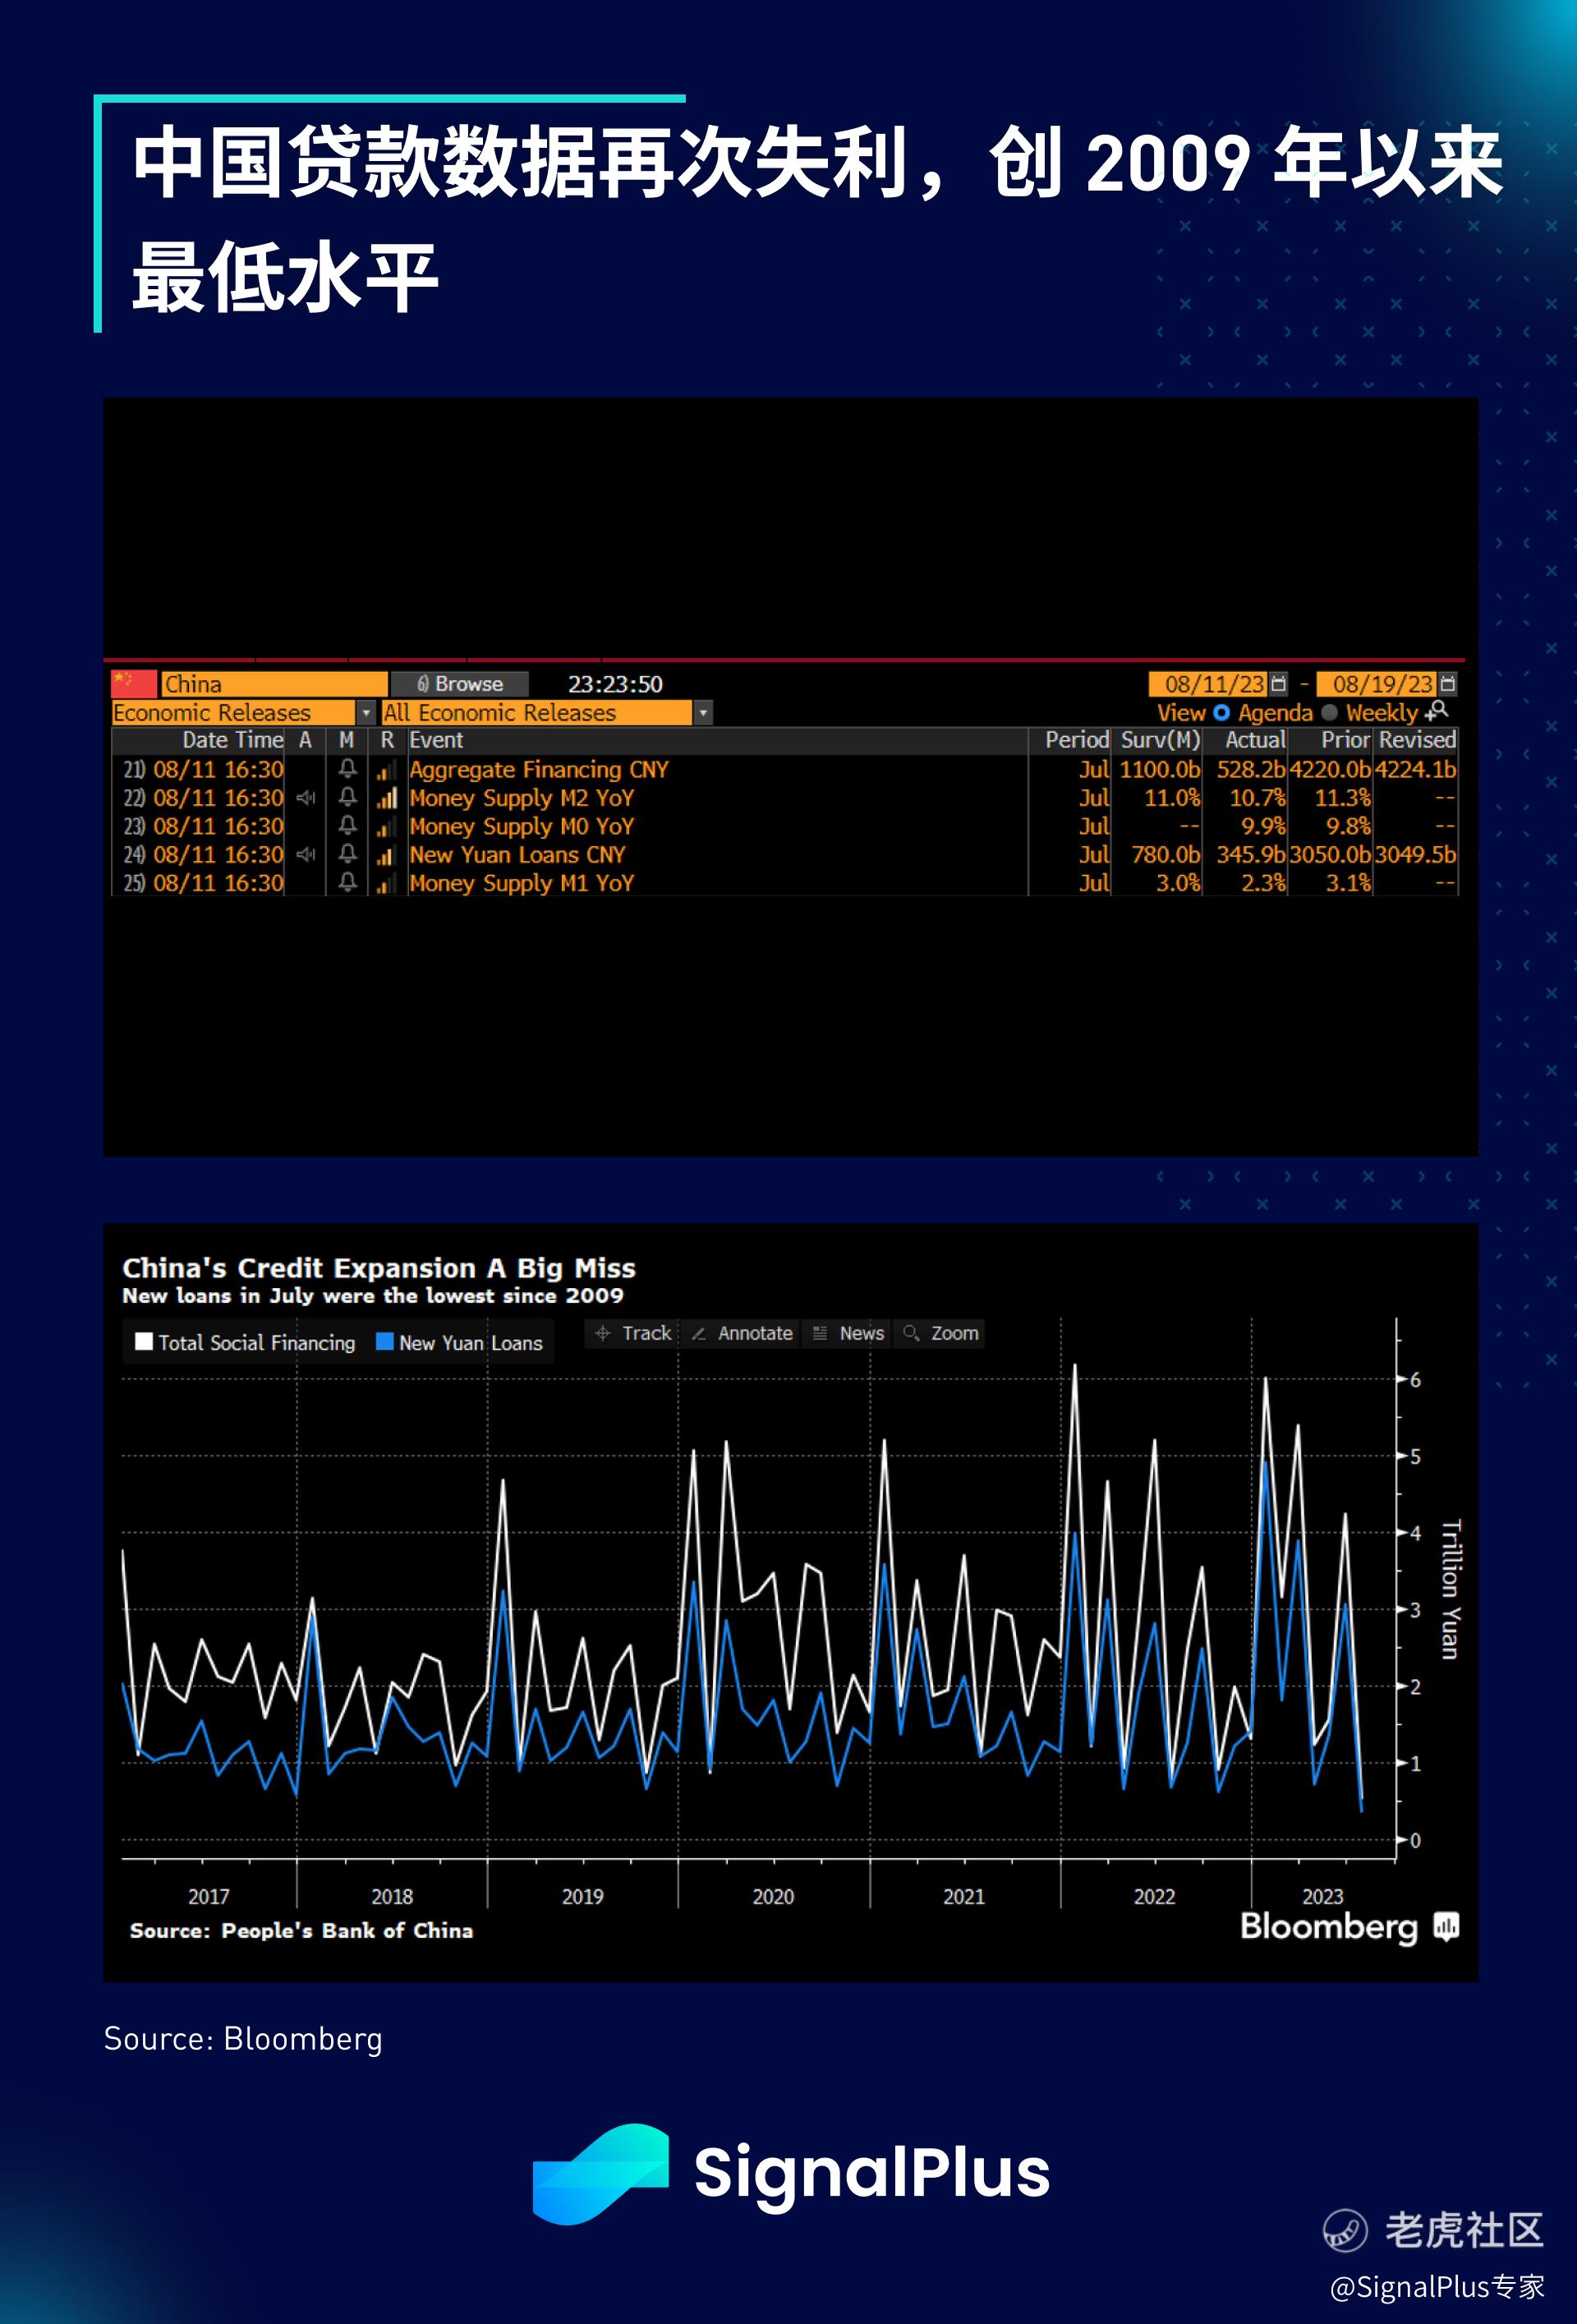Open calendar picker next to 08/11/23 date
Screen dimensions: 1577x2324
1278,683
